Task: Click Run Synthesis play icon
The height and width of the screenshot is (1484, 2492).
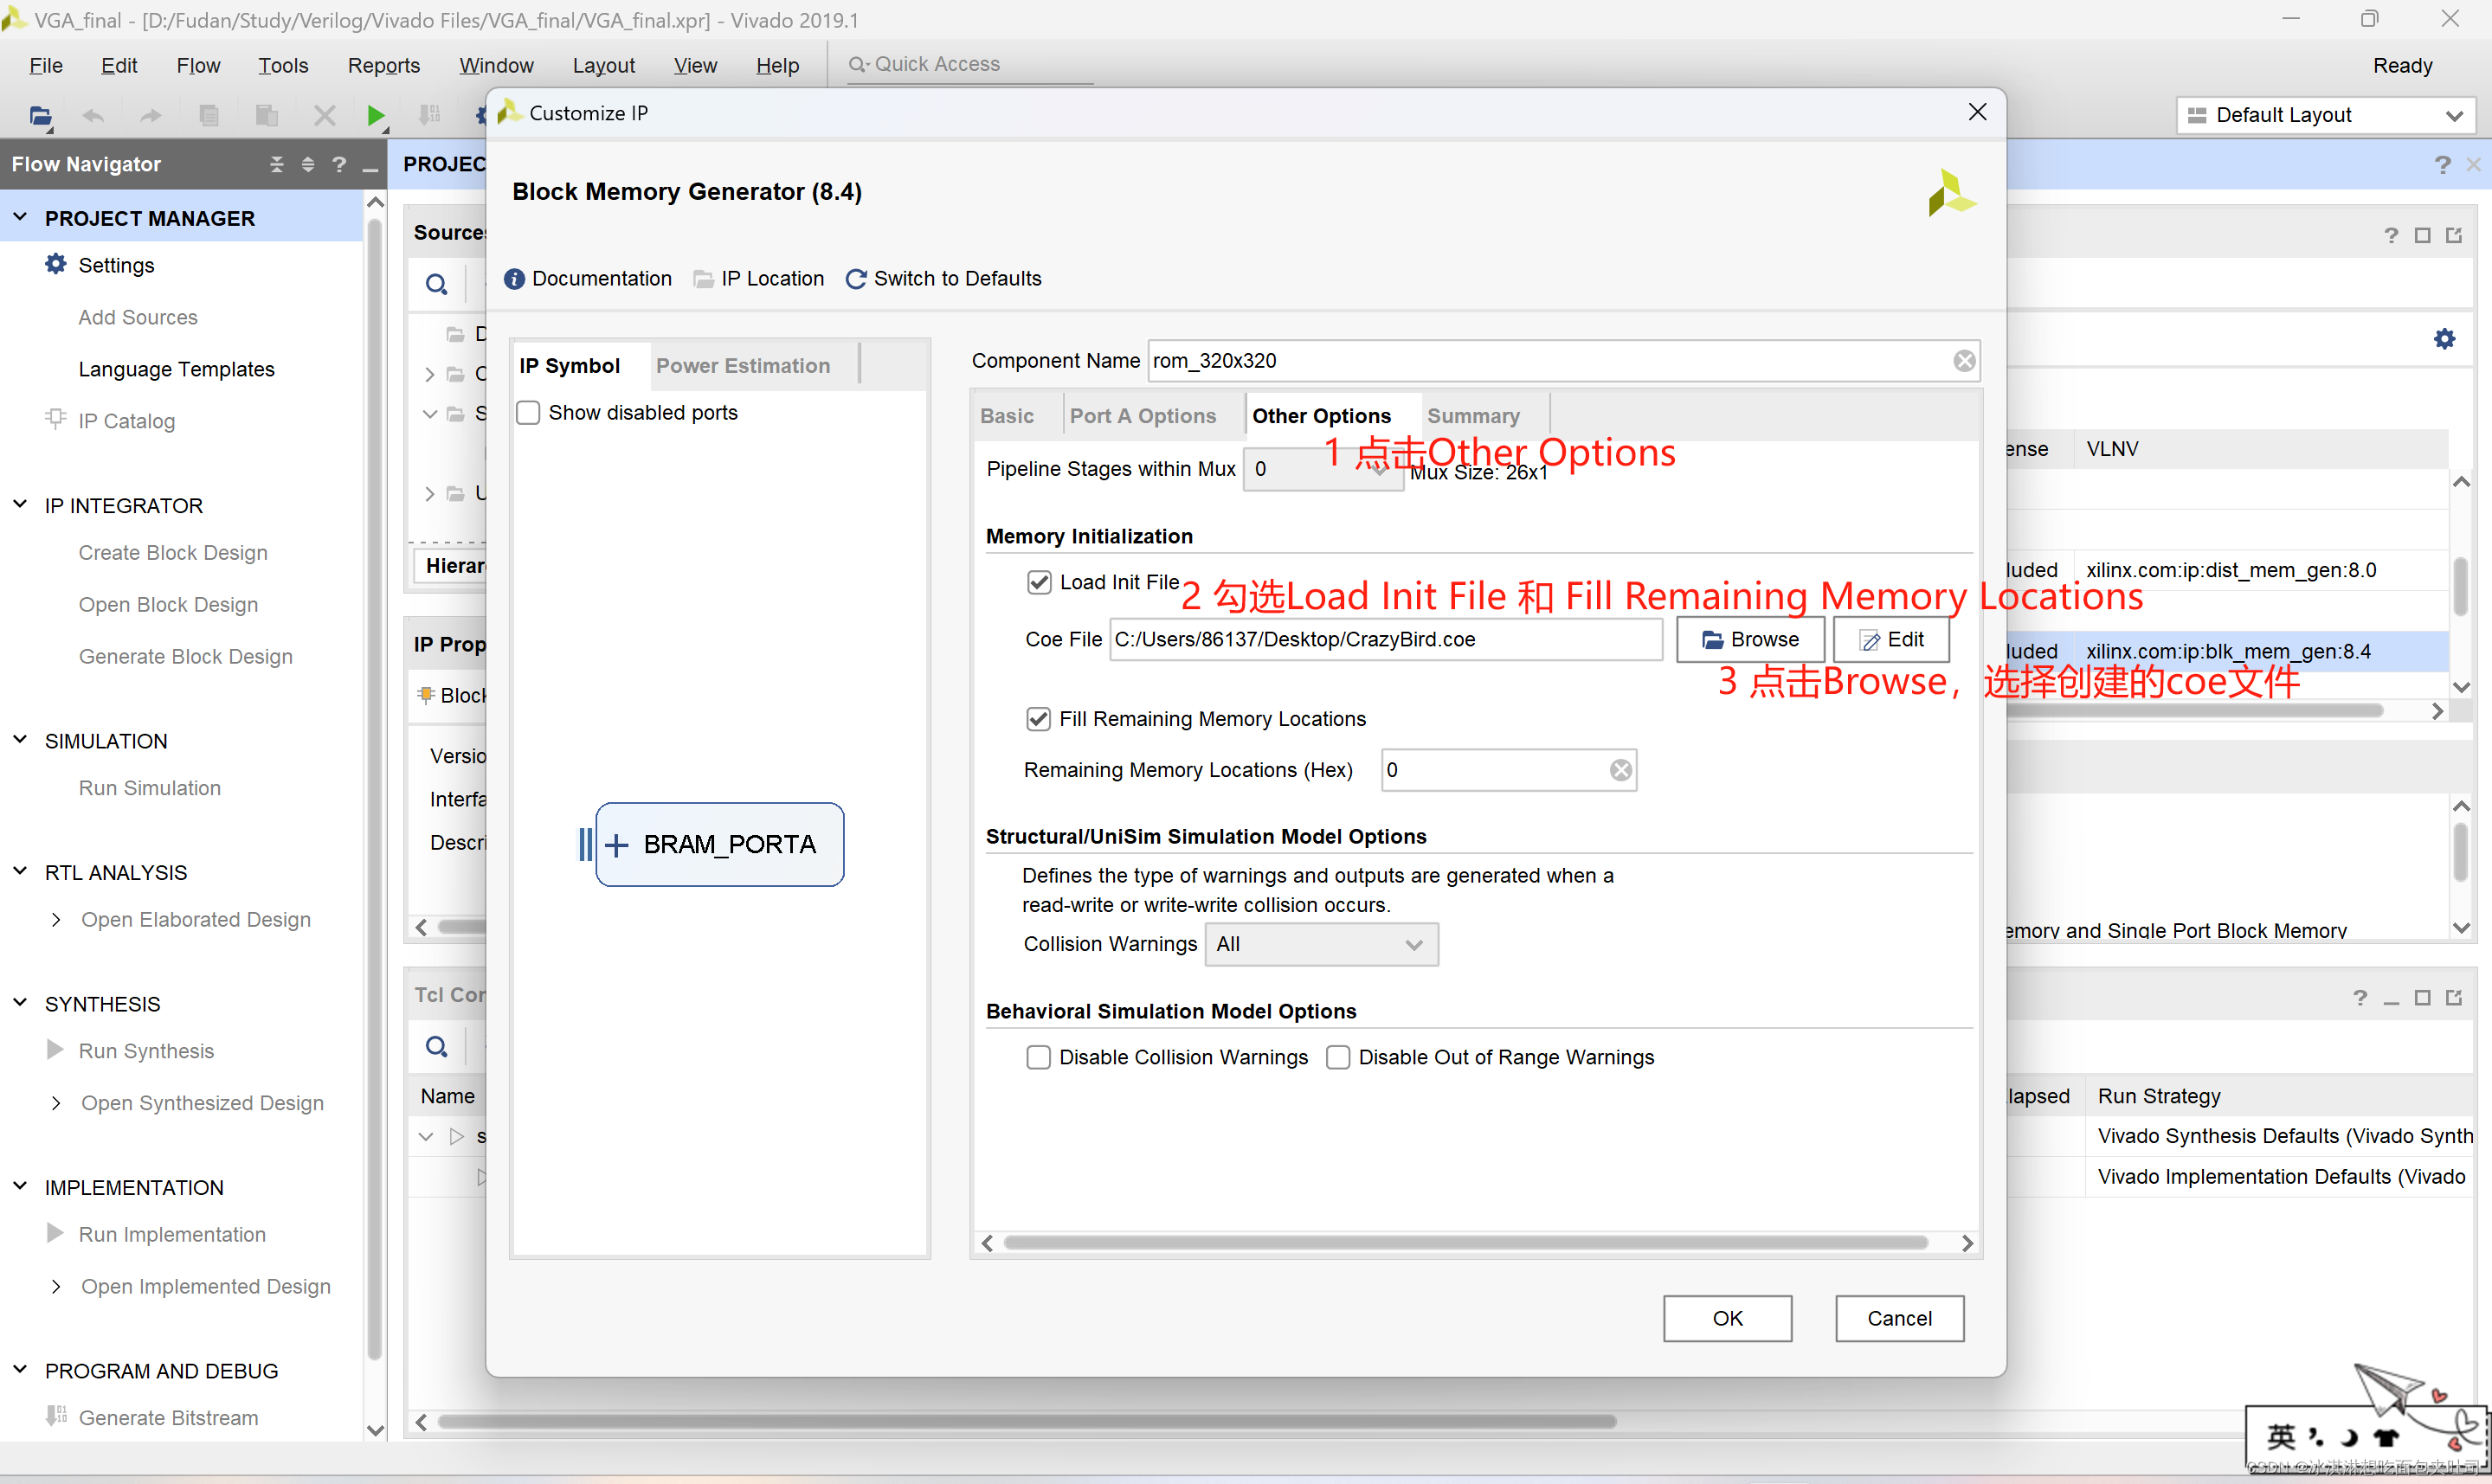Action: [56, 1050]
